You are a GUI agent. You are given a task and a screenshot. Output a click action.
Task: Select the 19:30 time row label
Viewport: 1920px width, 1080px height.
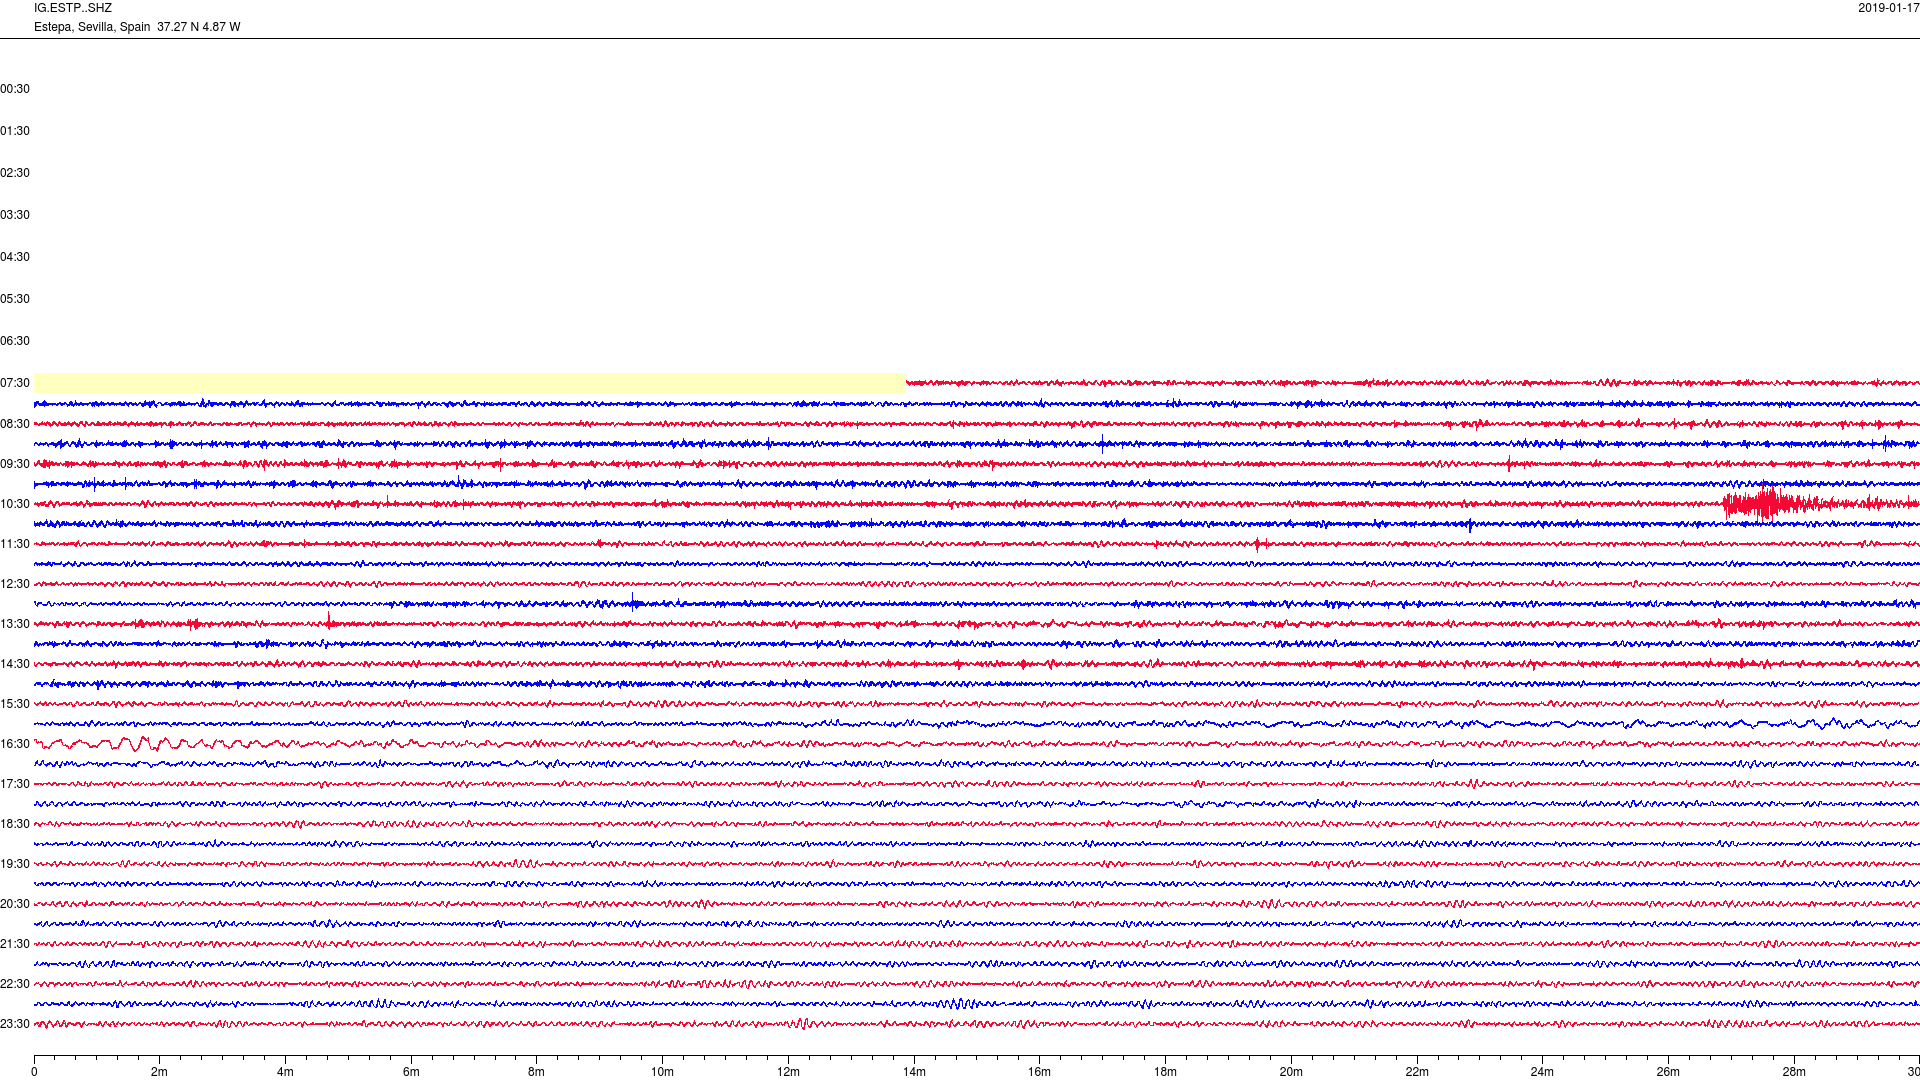click(x=15, y=864)
